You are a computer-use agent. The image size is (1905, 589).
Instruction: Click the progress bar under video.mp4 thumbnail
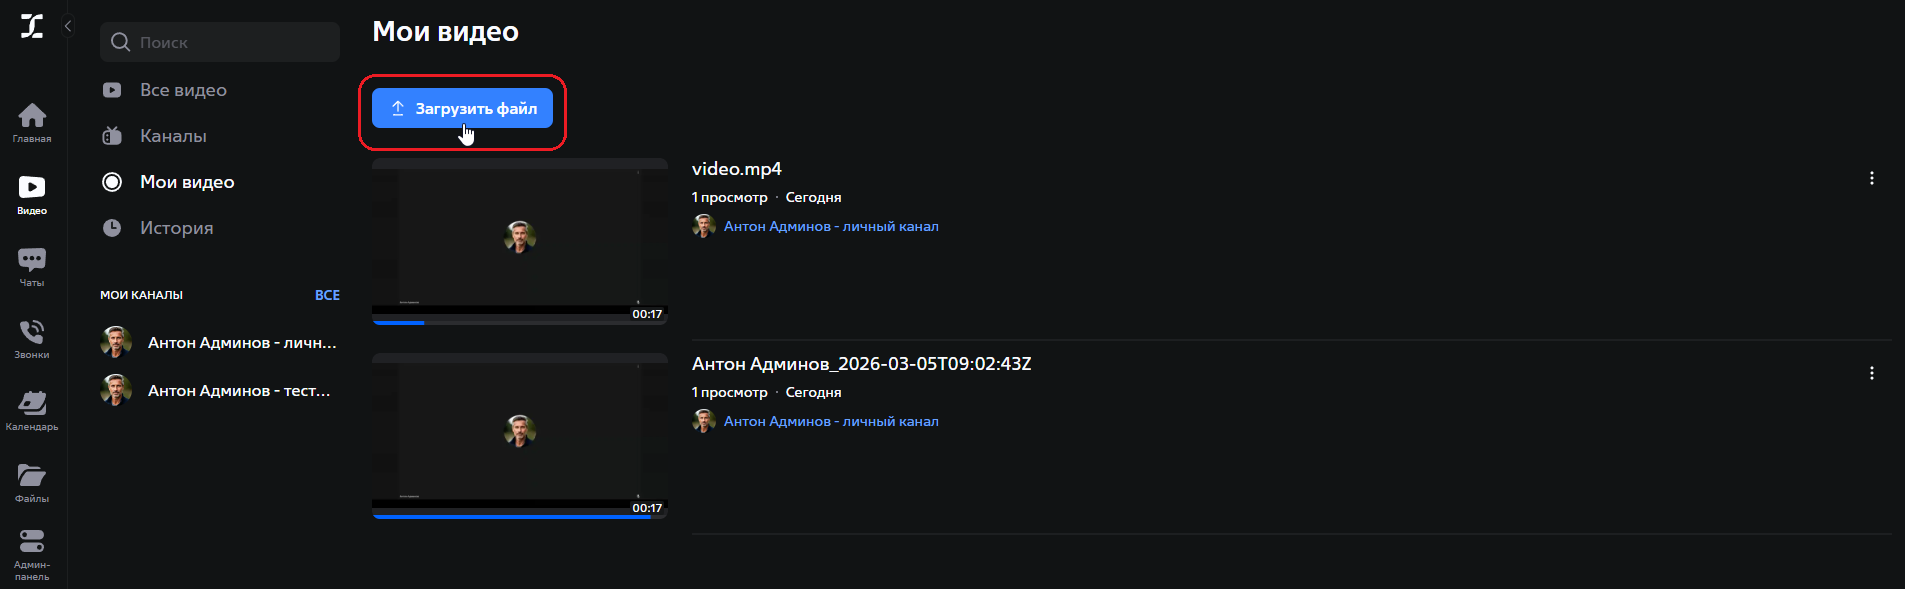tap(519, 321)
